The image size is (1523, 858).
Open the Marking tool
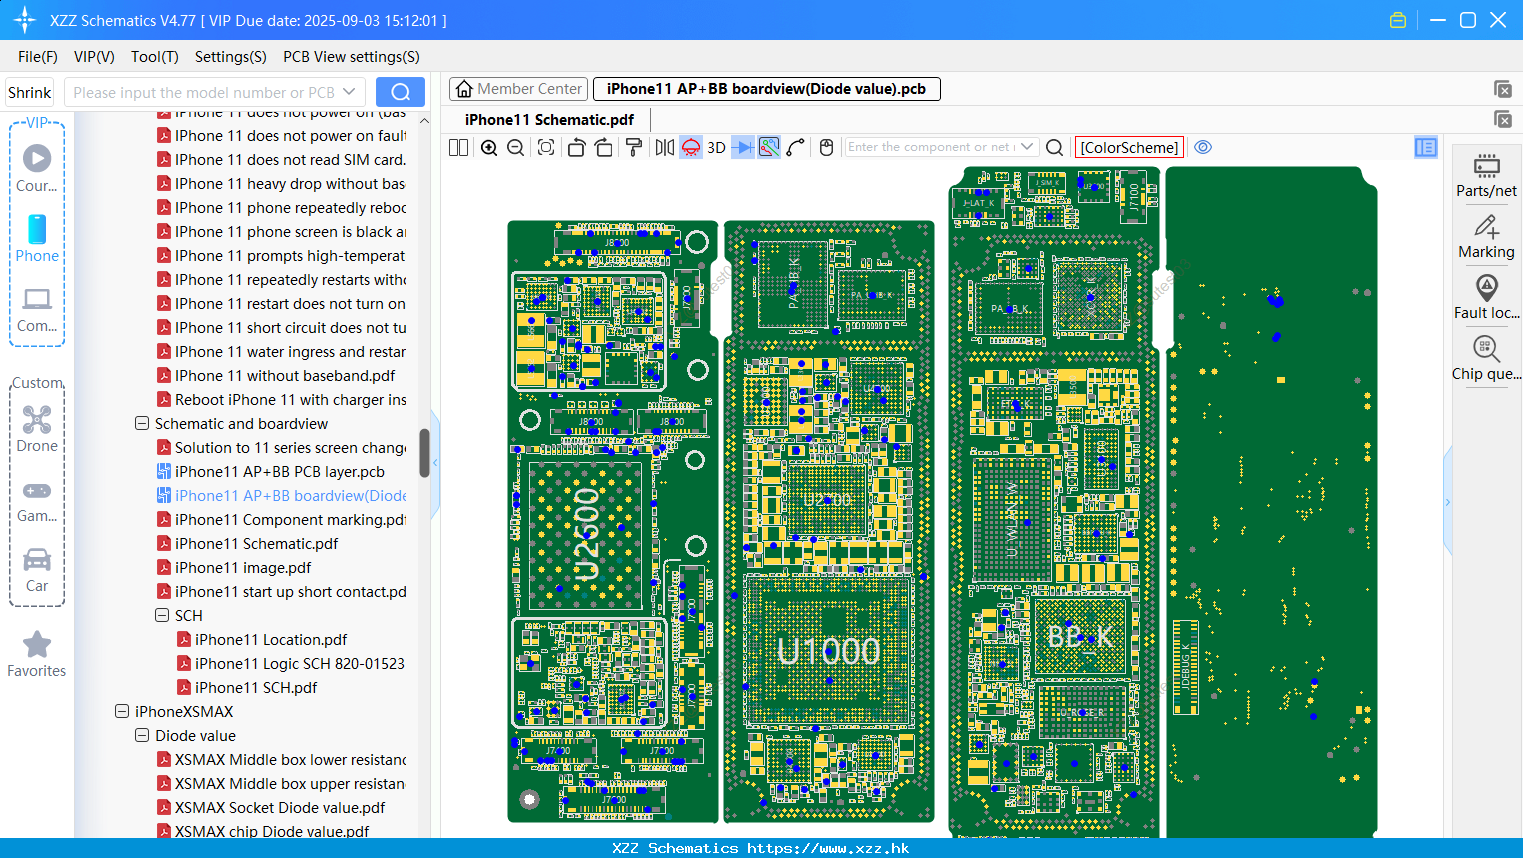pos(1486,237)
